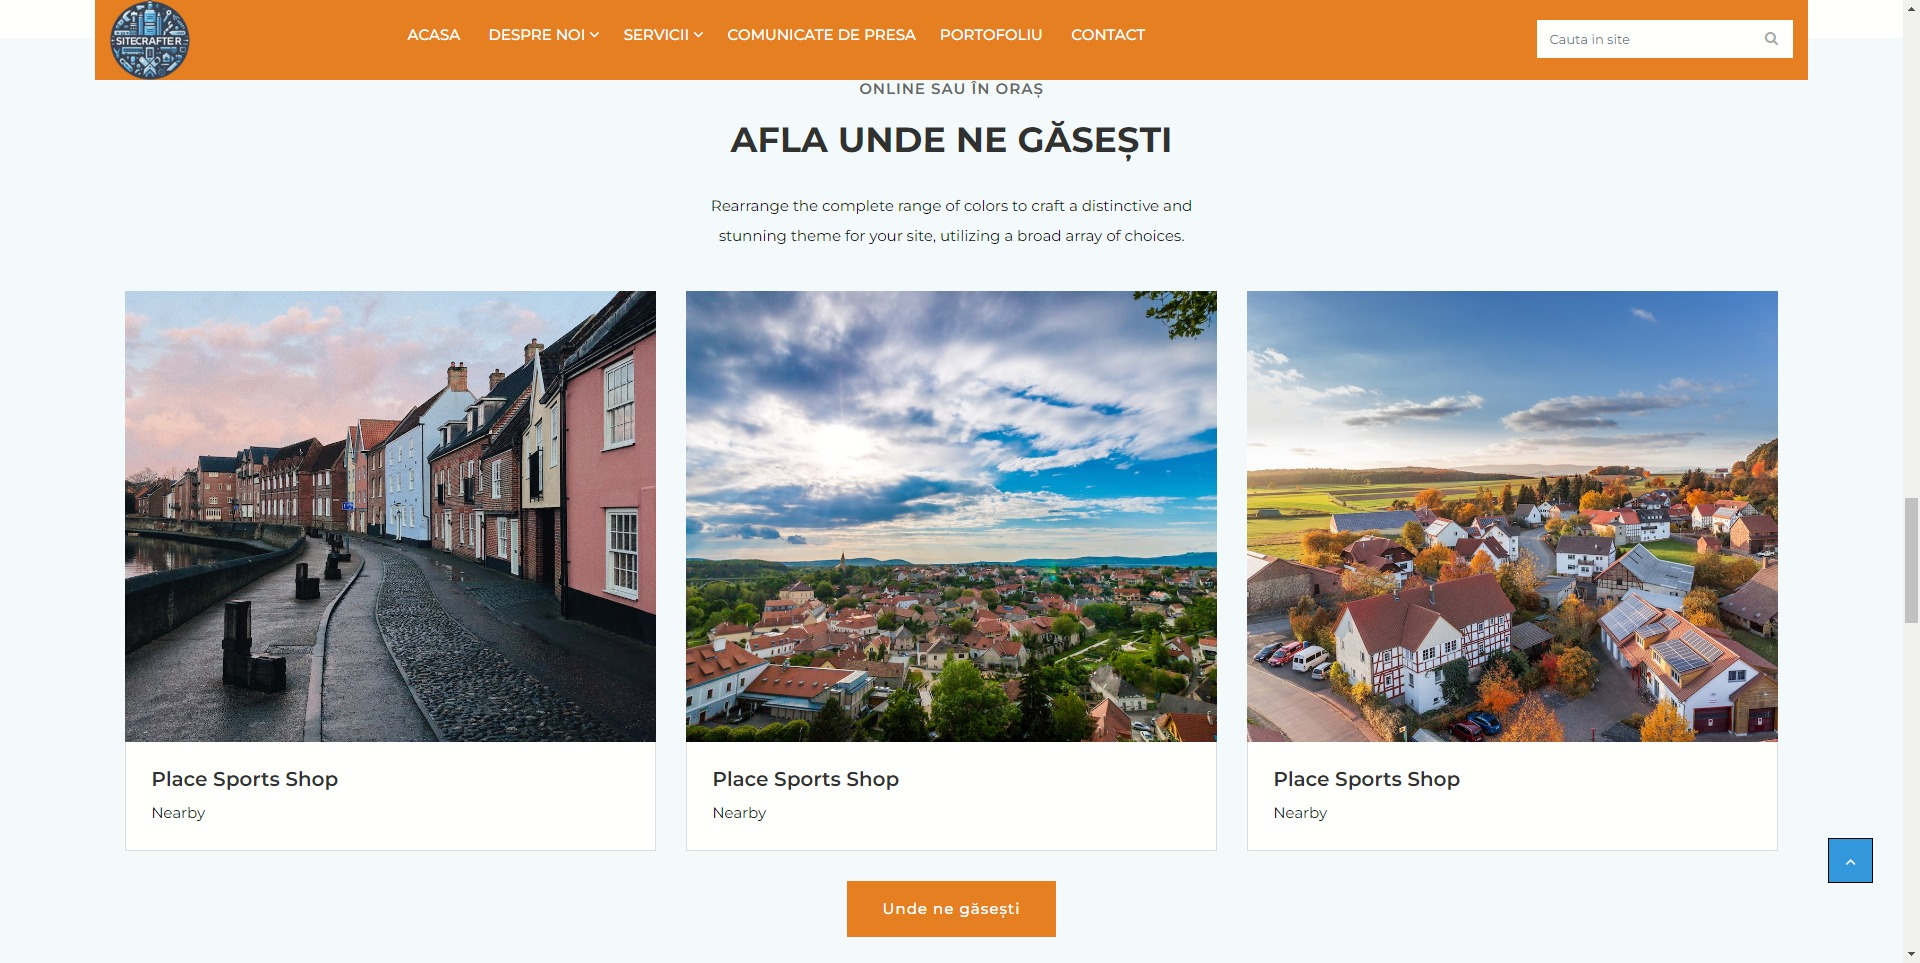
Task: Open COMUNICATE DE PRESA page
Action: coord(820,35)
